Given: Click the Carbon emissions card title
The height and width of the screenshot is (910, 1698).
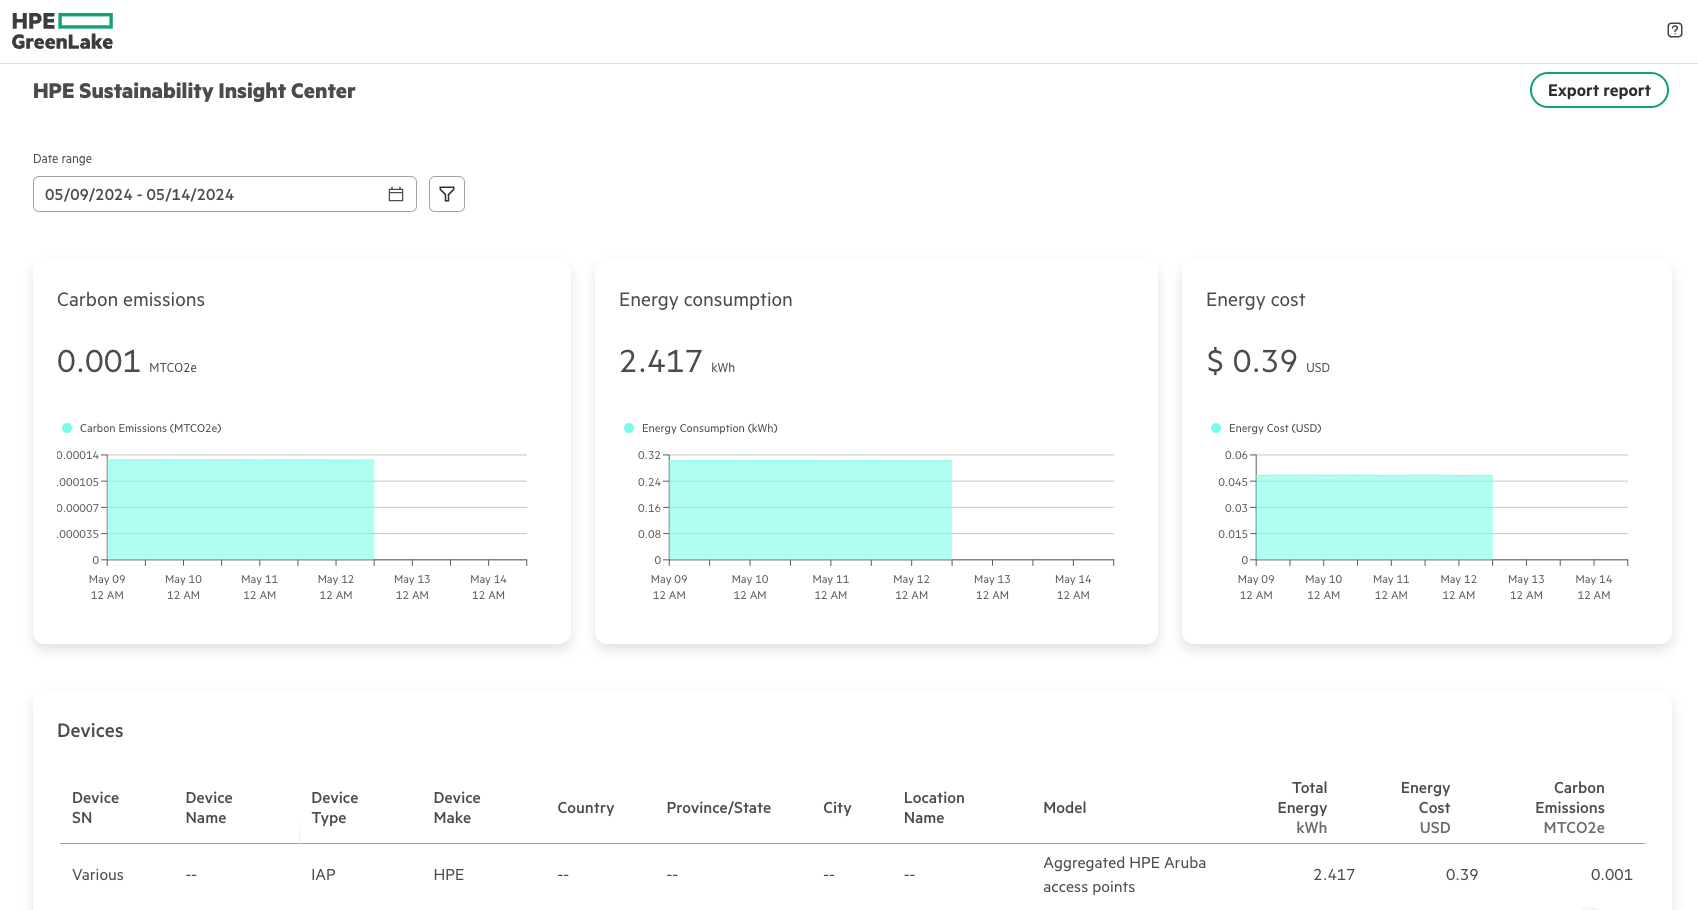Looking at the screenshot, I should (x=131, y=300).
